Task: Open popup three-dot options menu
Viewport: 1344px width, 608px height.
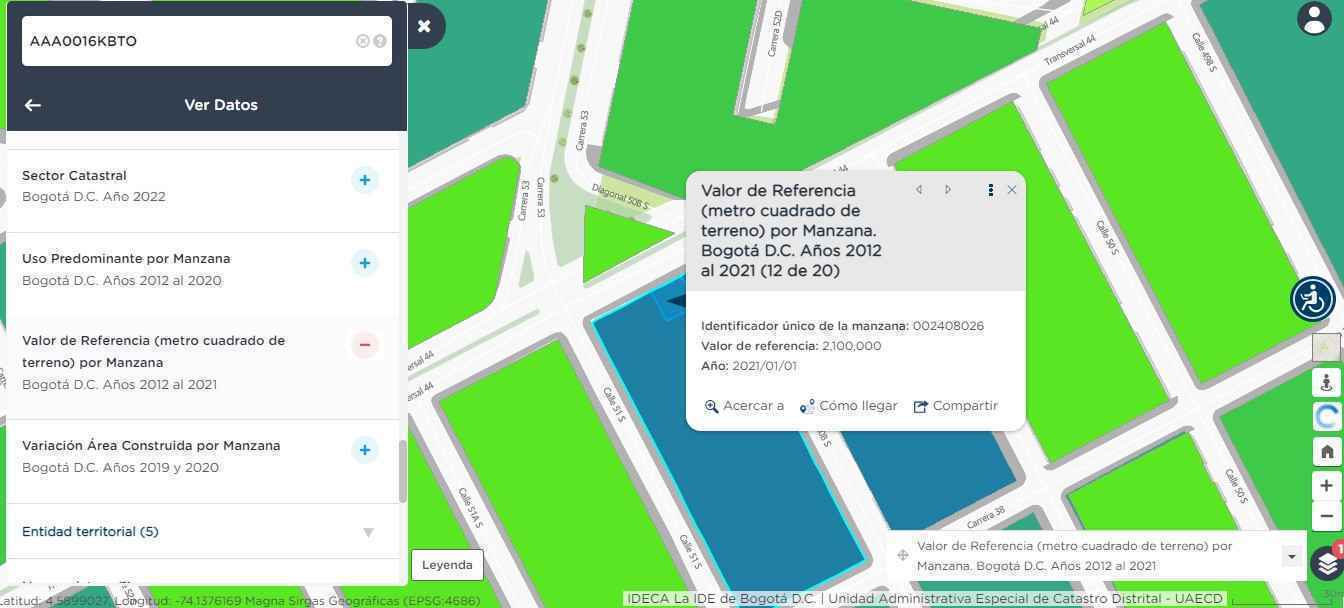Action: click(990, 190)
